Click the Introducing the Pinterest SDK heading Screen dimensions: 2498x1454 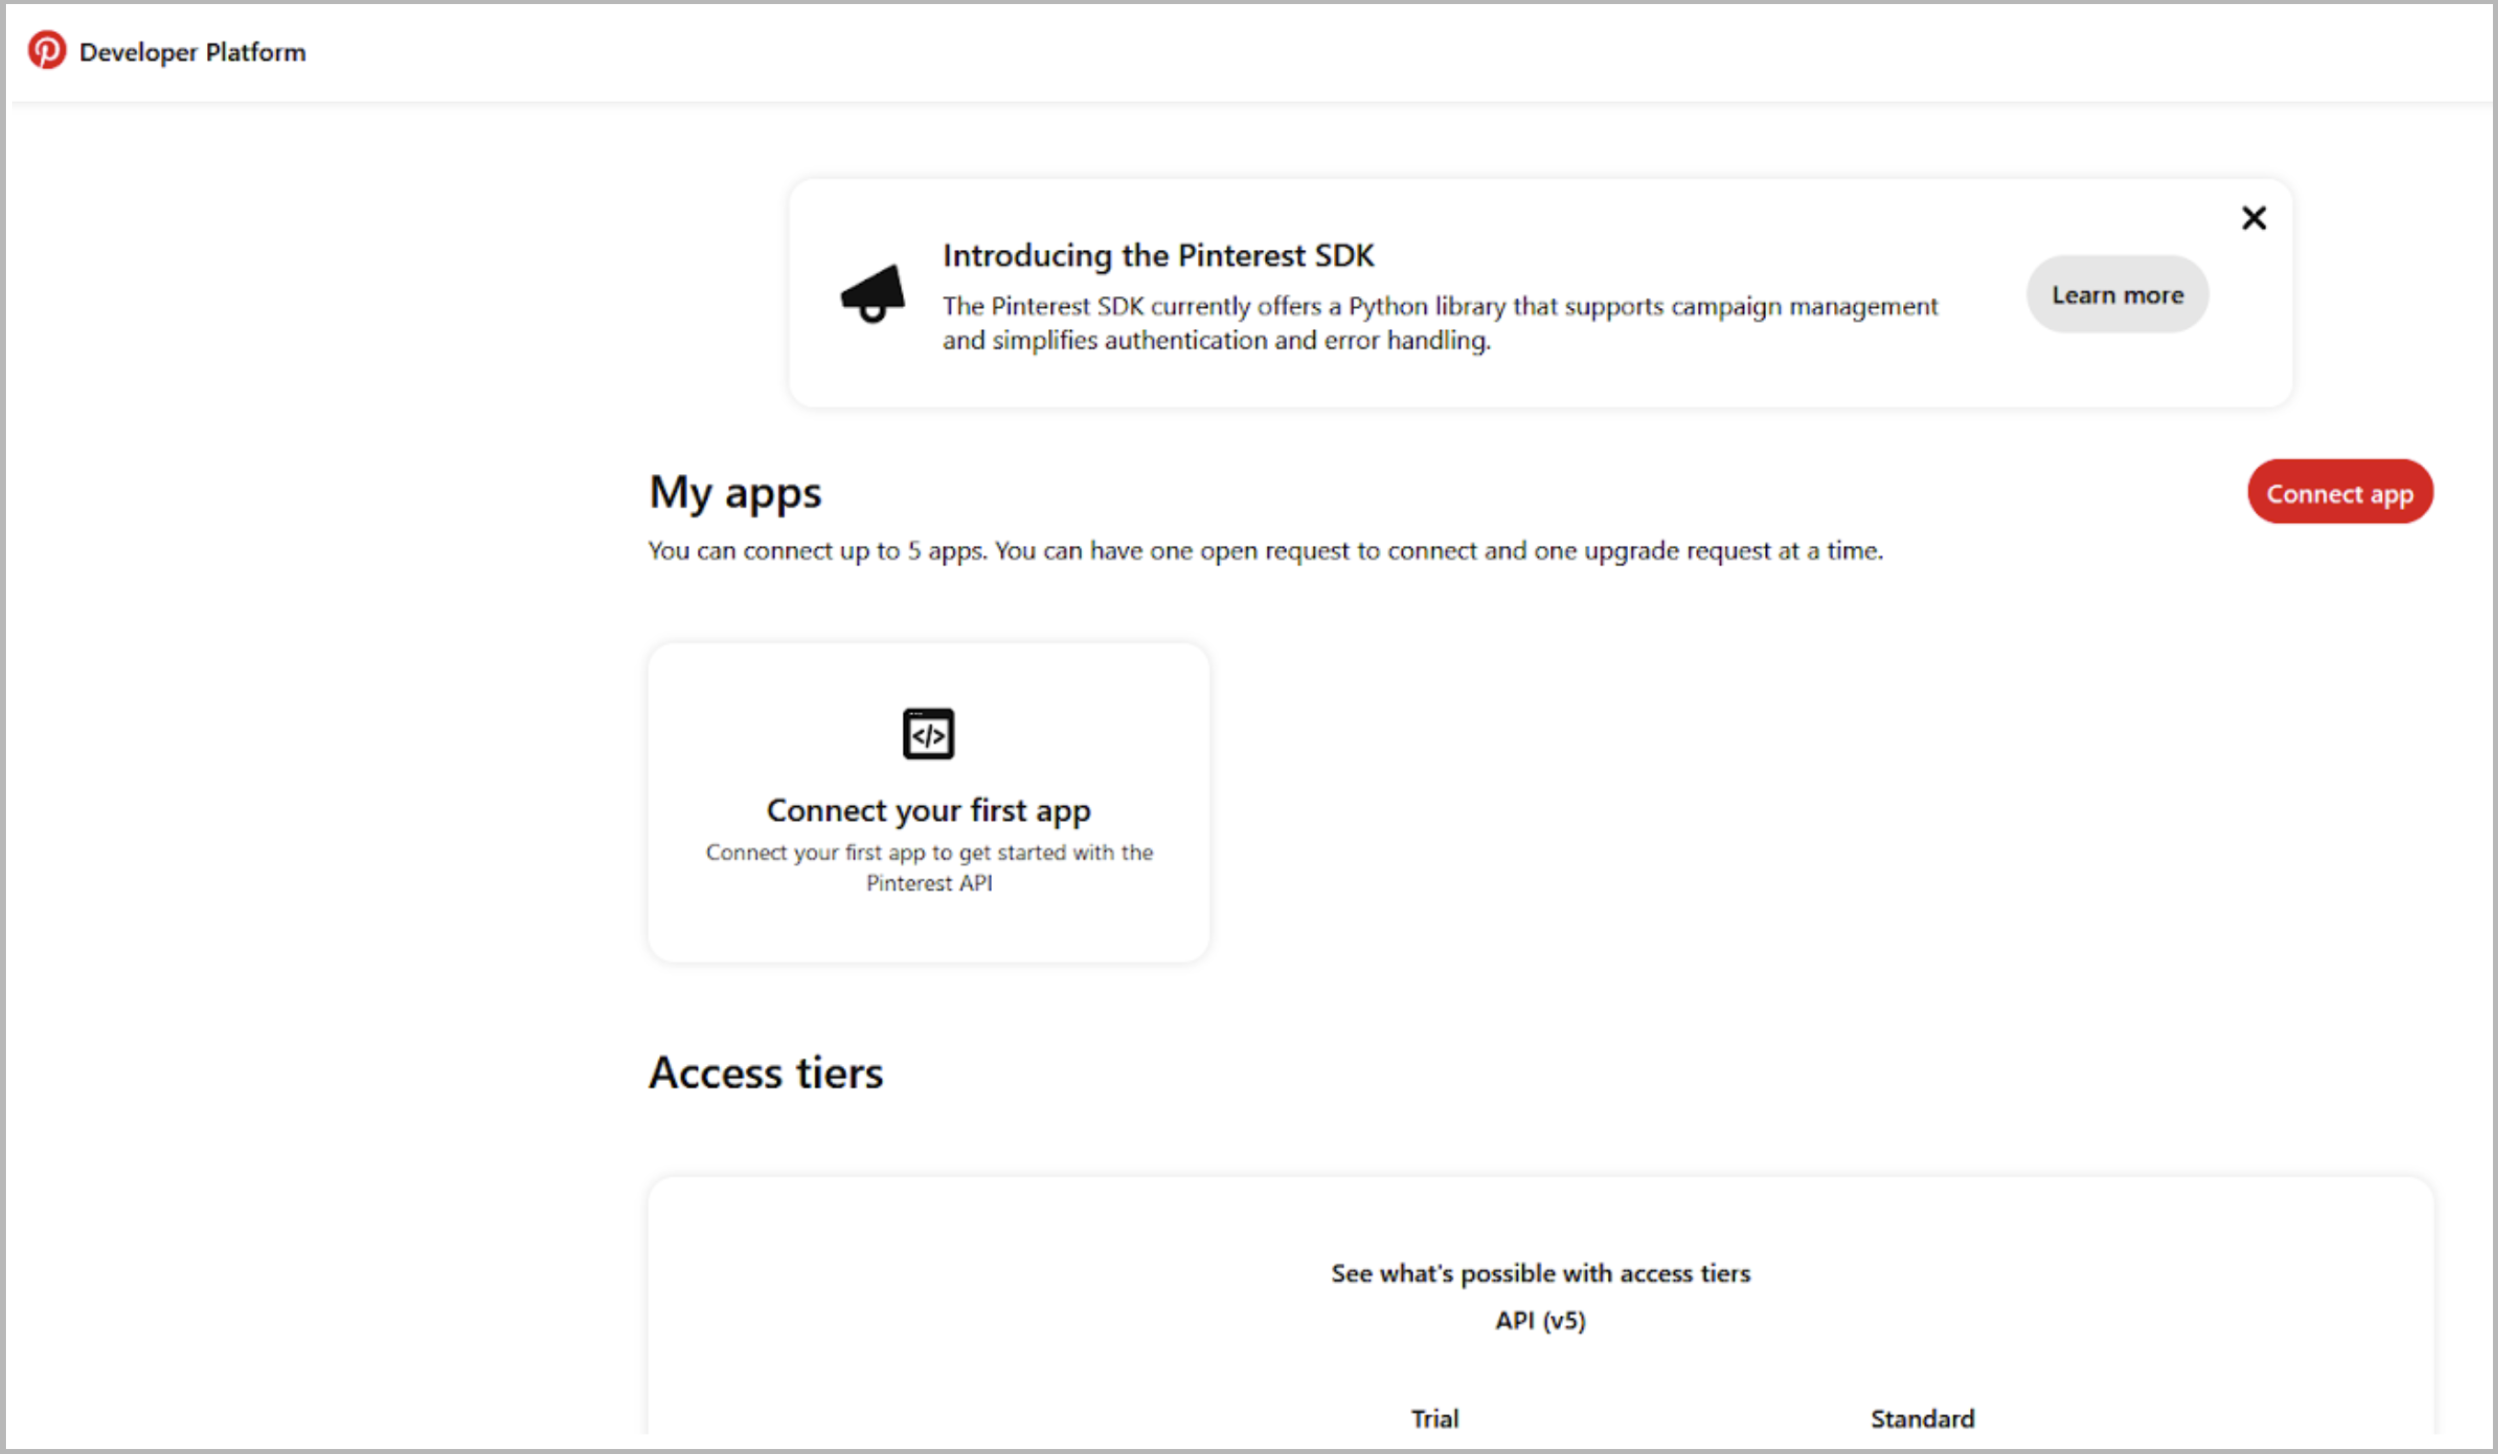(1158, 256)
